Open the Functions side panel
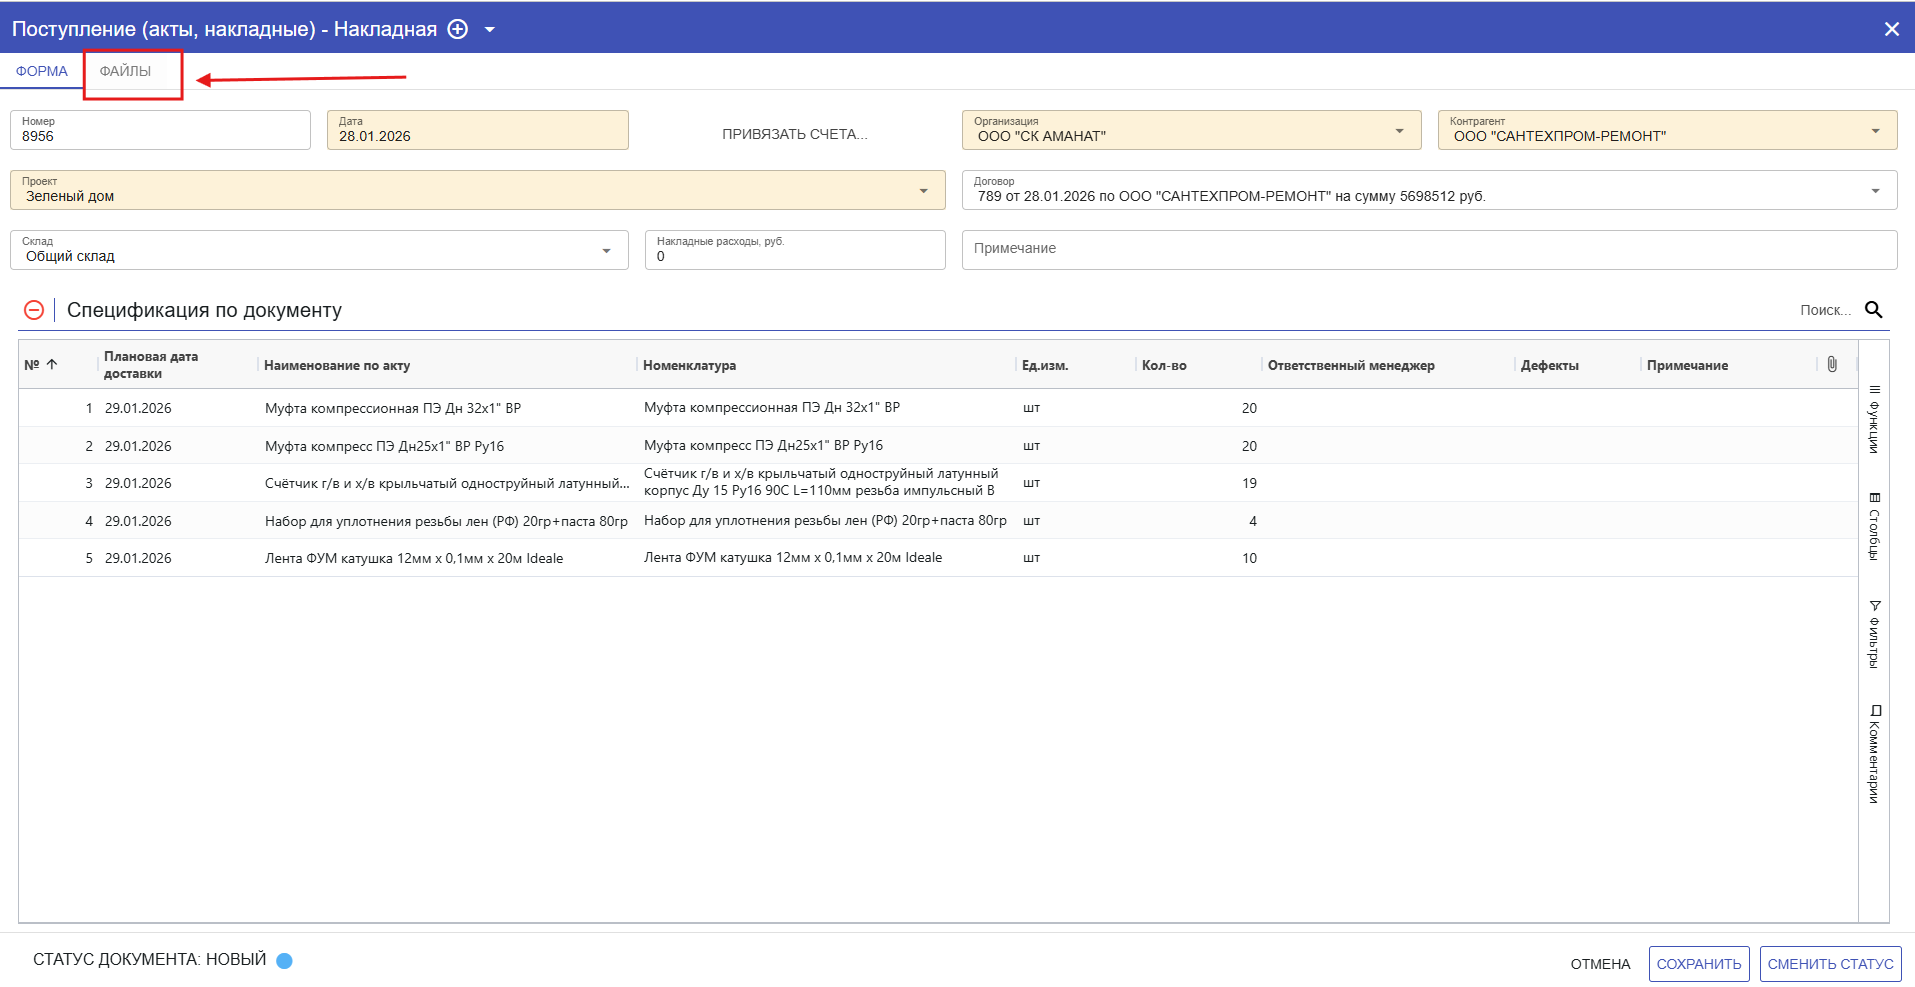 pos(1874,420)
